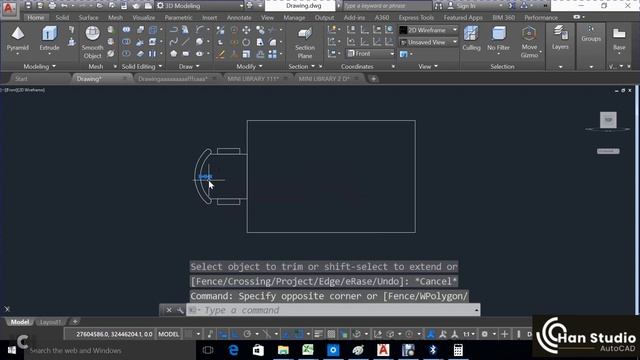Viewport: 640px width, 360px height.
Task: Open the Groups panel button
Action: tap(591, 33)
